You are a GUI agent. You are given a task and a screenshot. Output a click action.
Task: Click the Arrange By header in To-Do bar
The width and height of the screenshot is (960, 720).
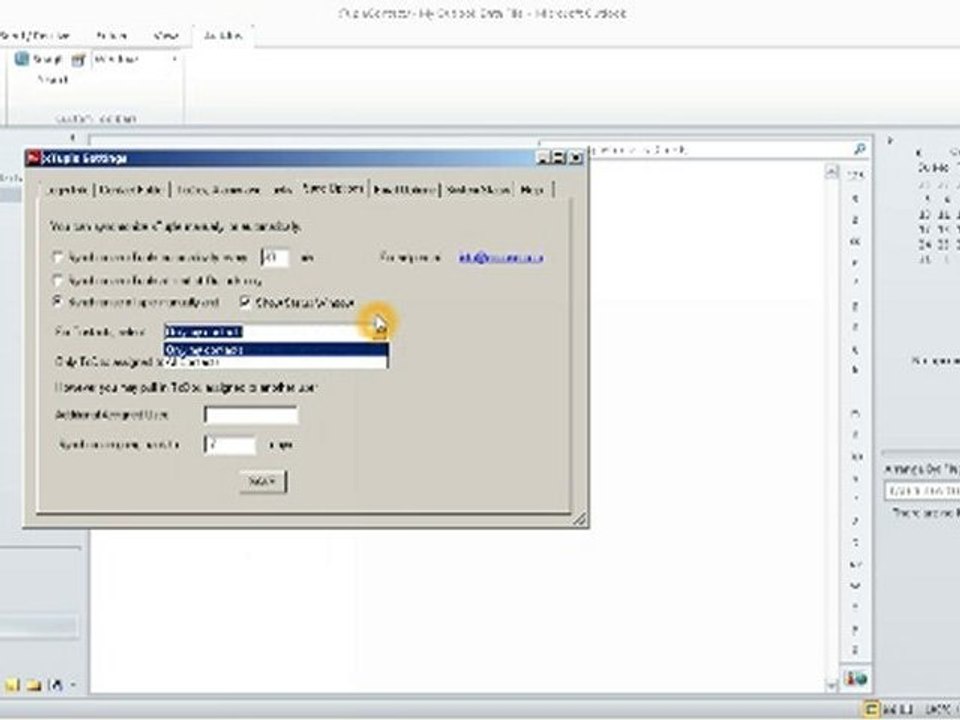pos(921,469)
